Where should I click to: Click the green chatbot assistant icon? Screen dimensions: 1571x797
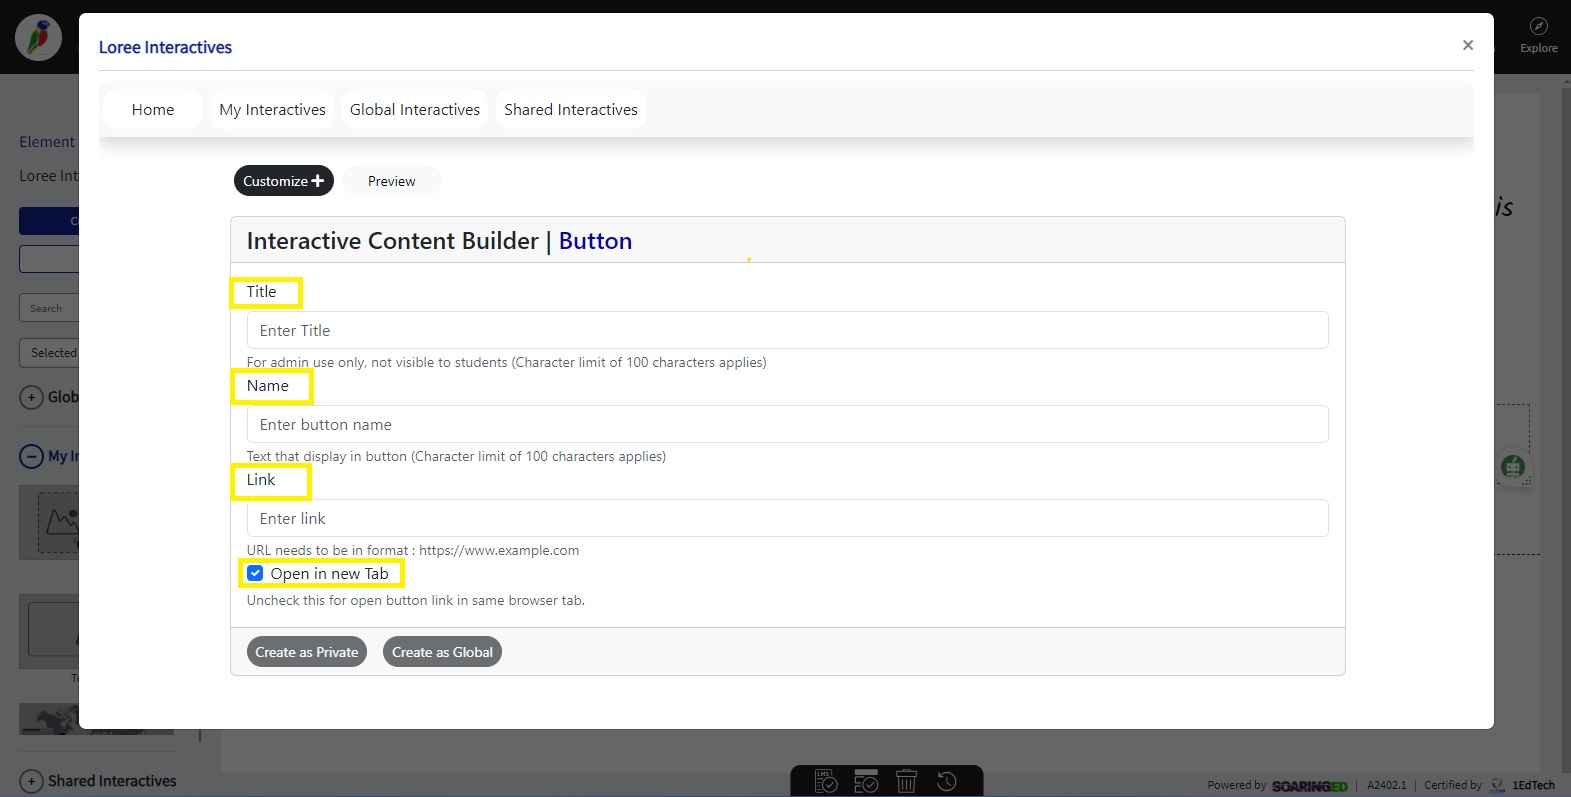point(1513,466)
